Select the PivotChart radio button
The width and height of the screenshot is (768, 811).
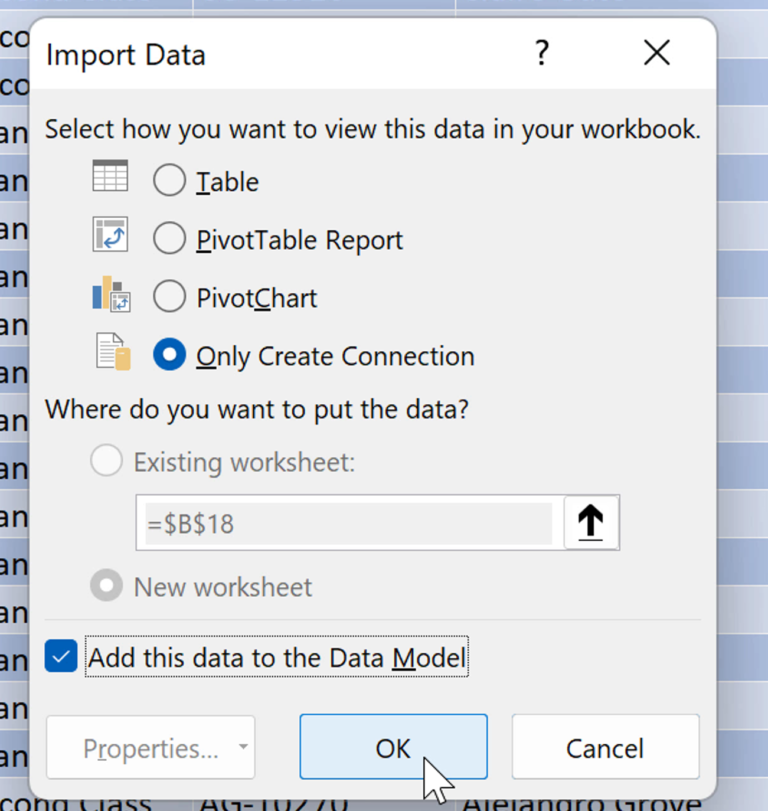click(170, 297)
